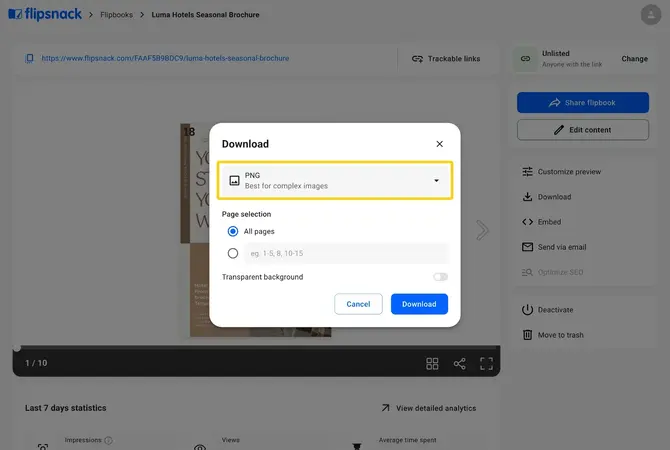
Task: Open Trackable links
Action: click(446, 59)
